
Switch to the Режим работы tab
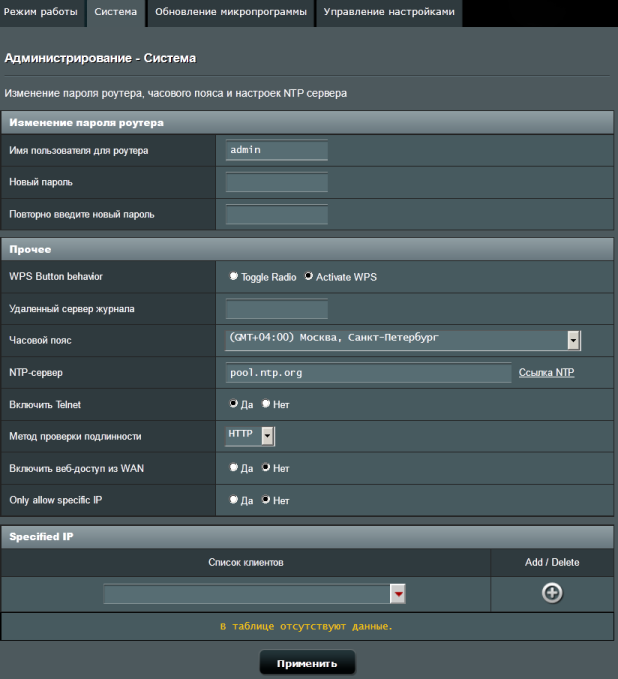click(41, 12)
